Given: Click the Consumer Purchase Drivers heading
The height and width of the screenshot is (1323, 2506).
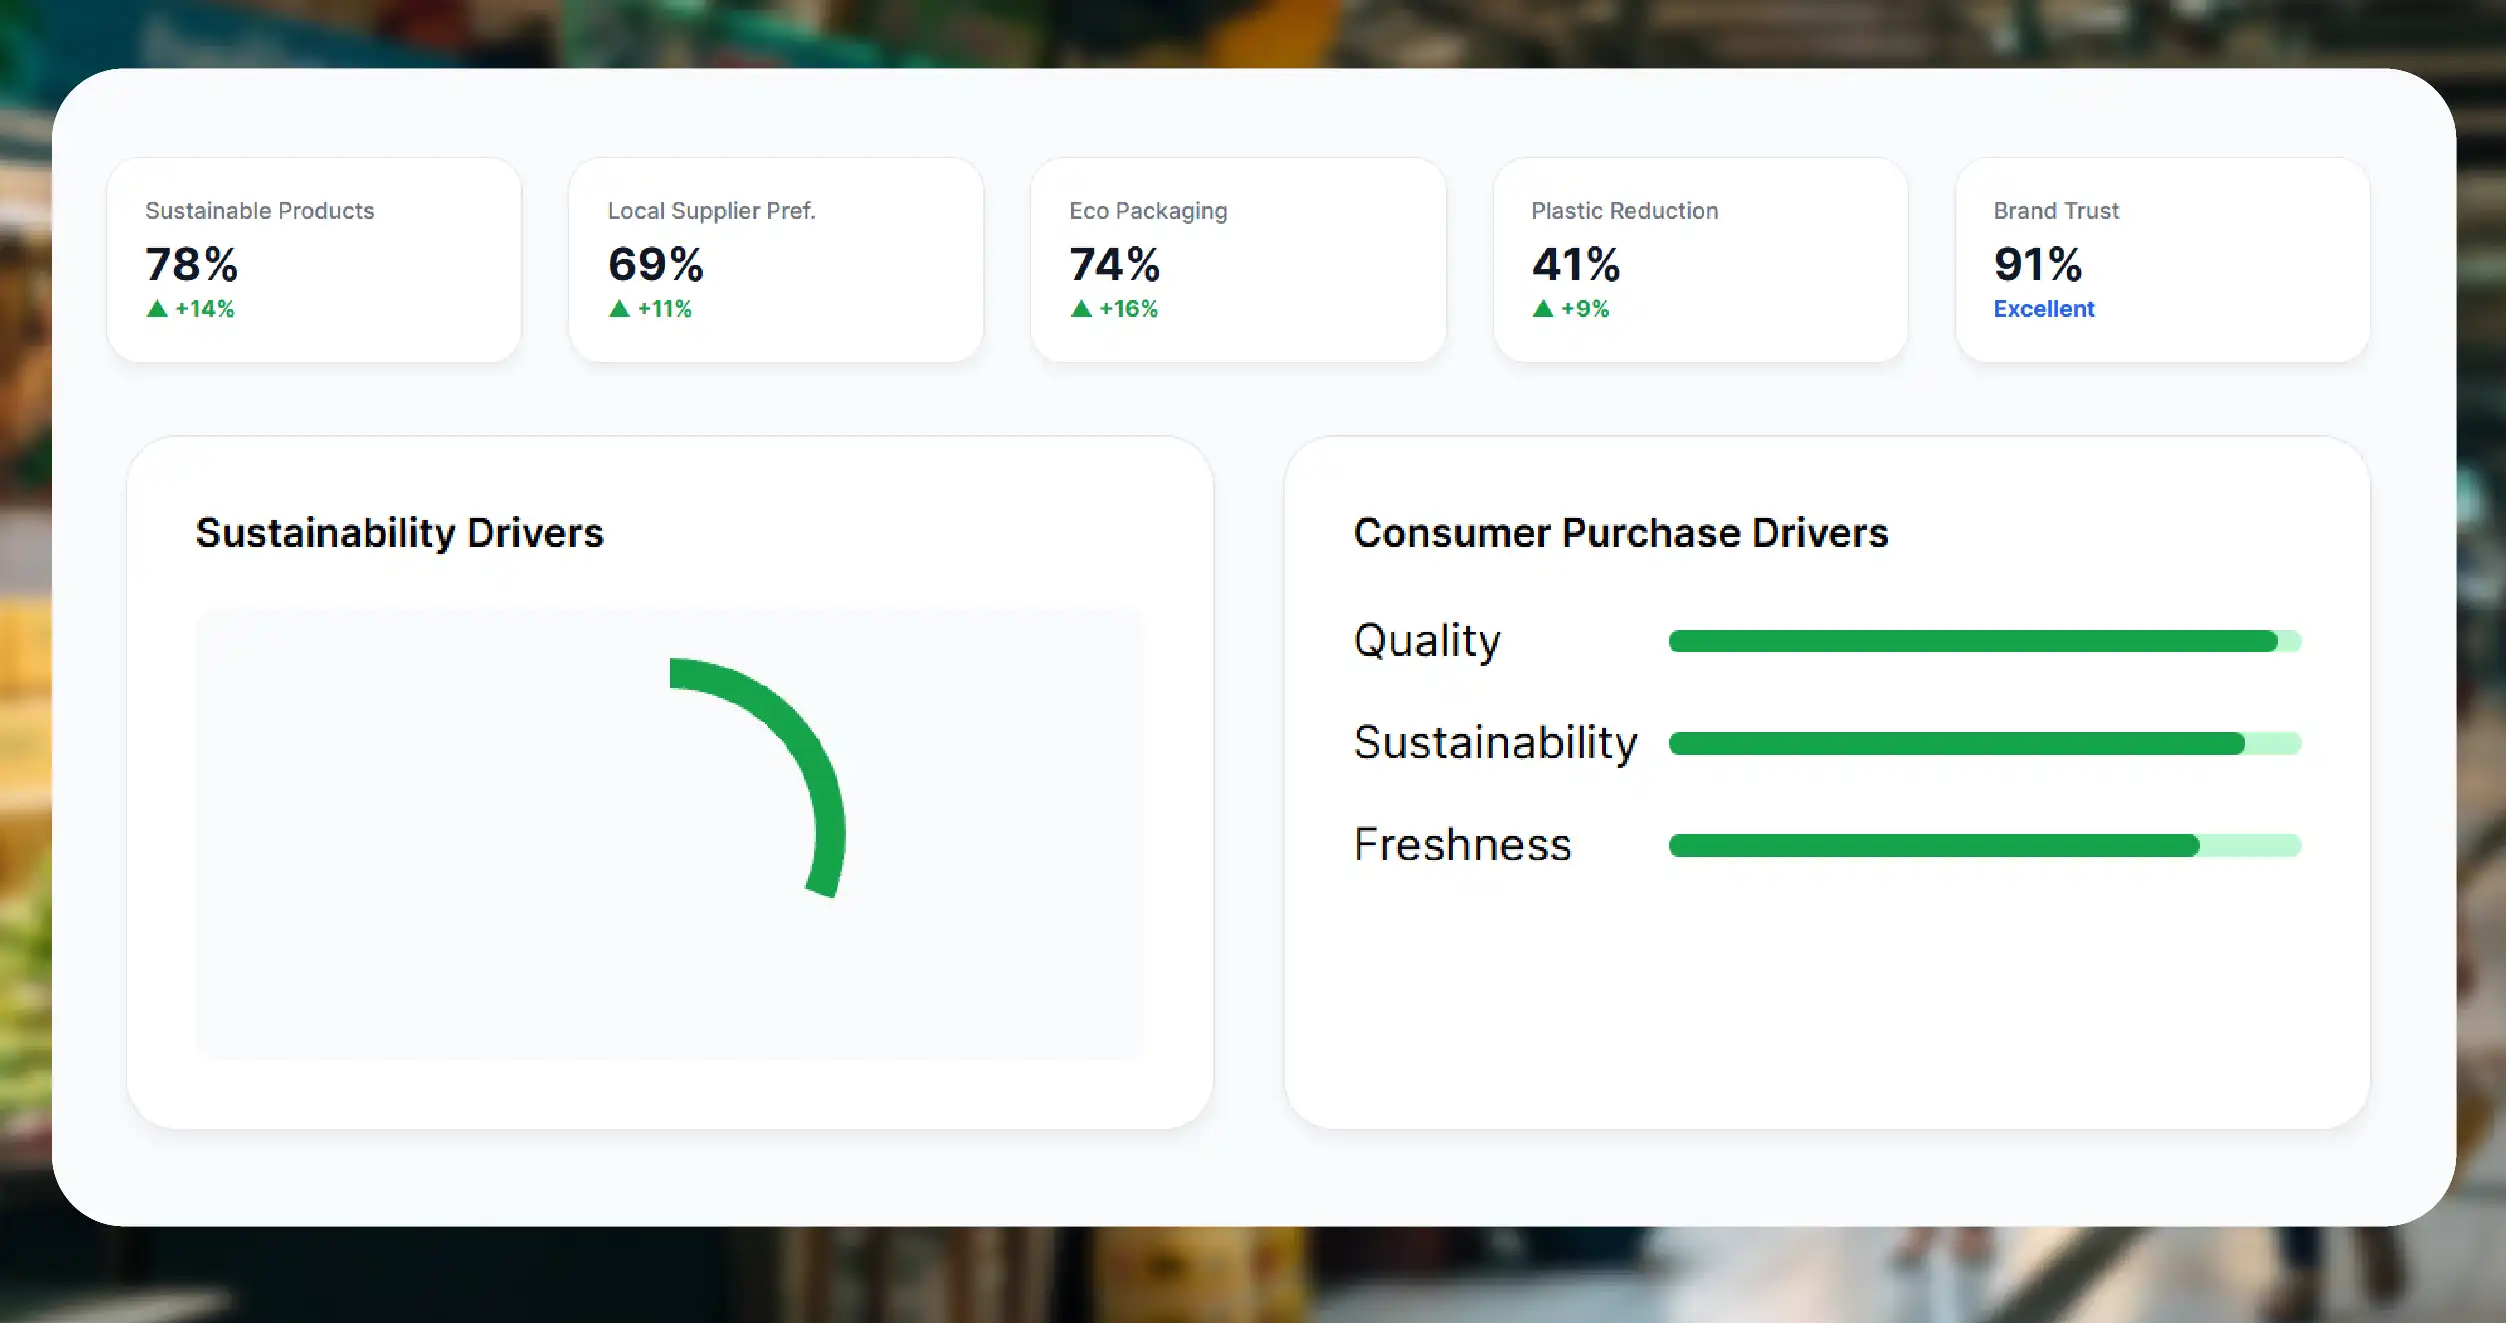Looking at the screenshot, I should [1621, 533].
